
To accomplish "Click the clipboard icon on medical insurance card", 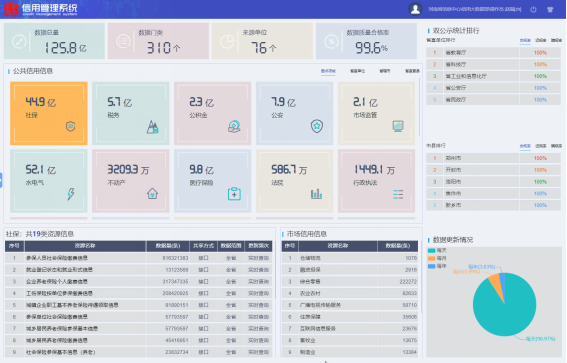I will 234,193.
